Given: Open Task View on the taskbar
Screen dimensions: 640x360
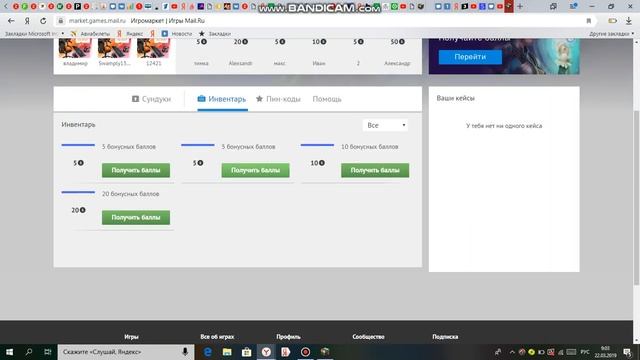Looking at the screenshot, I should pos(47,352).
